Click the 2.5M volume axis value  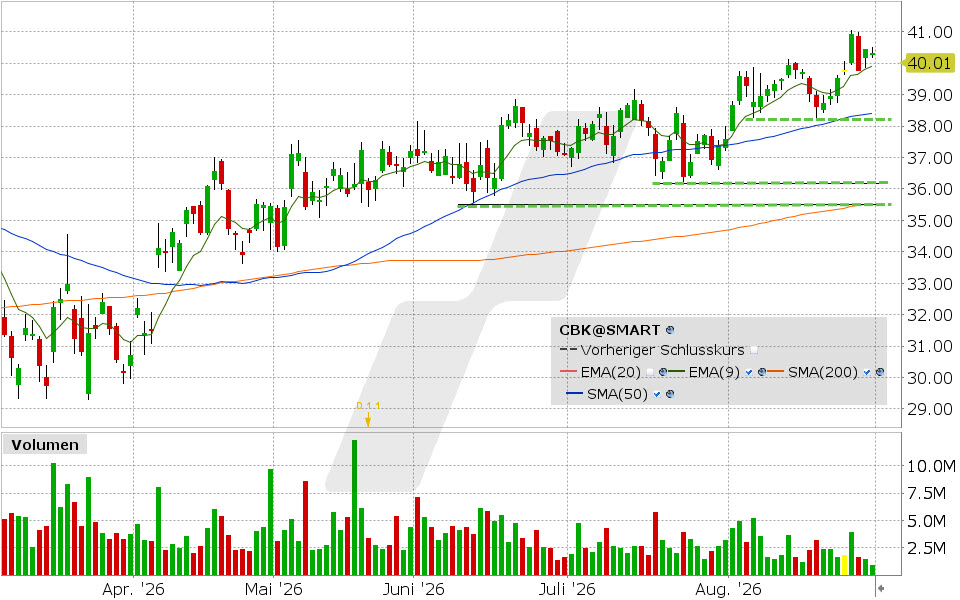927,548
